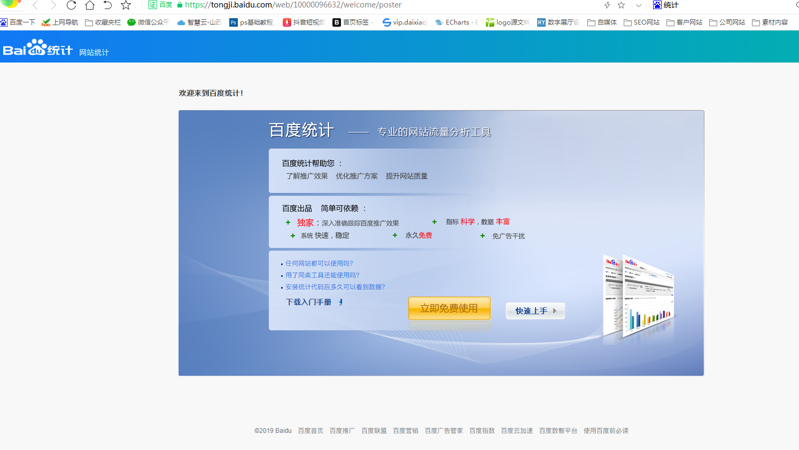
Task: Click the lightning speed-mode icon
Action: click(x=607, y=5)
